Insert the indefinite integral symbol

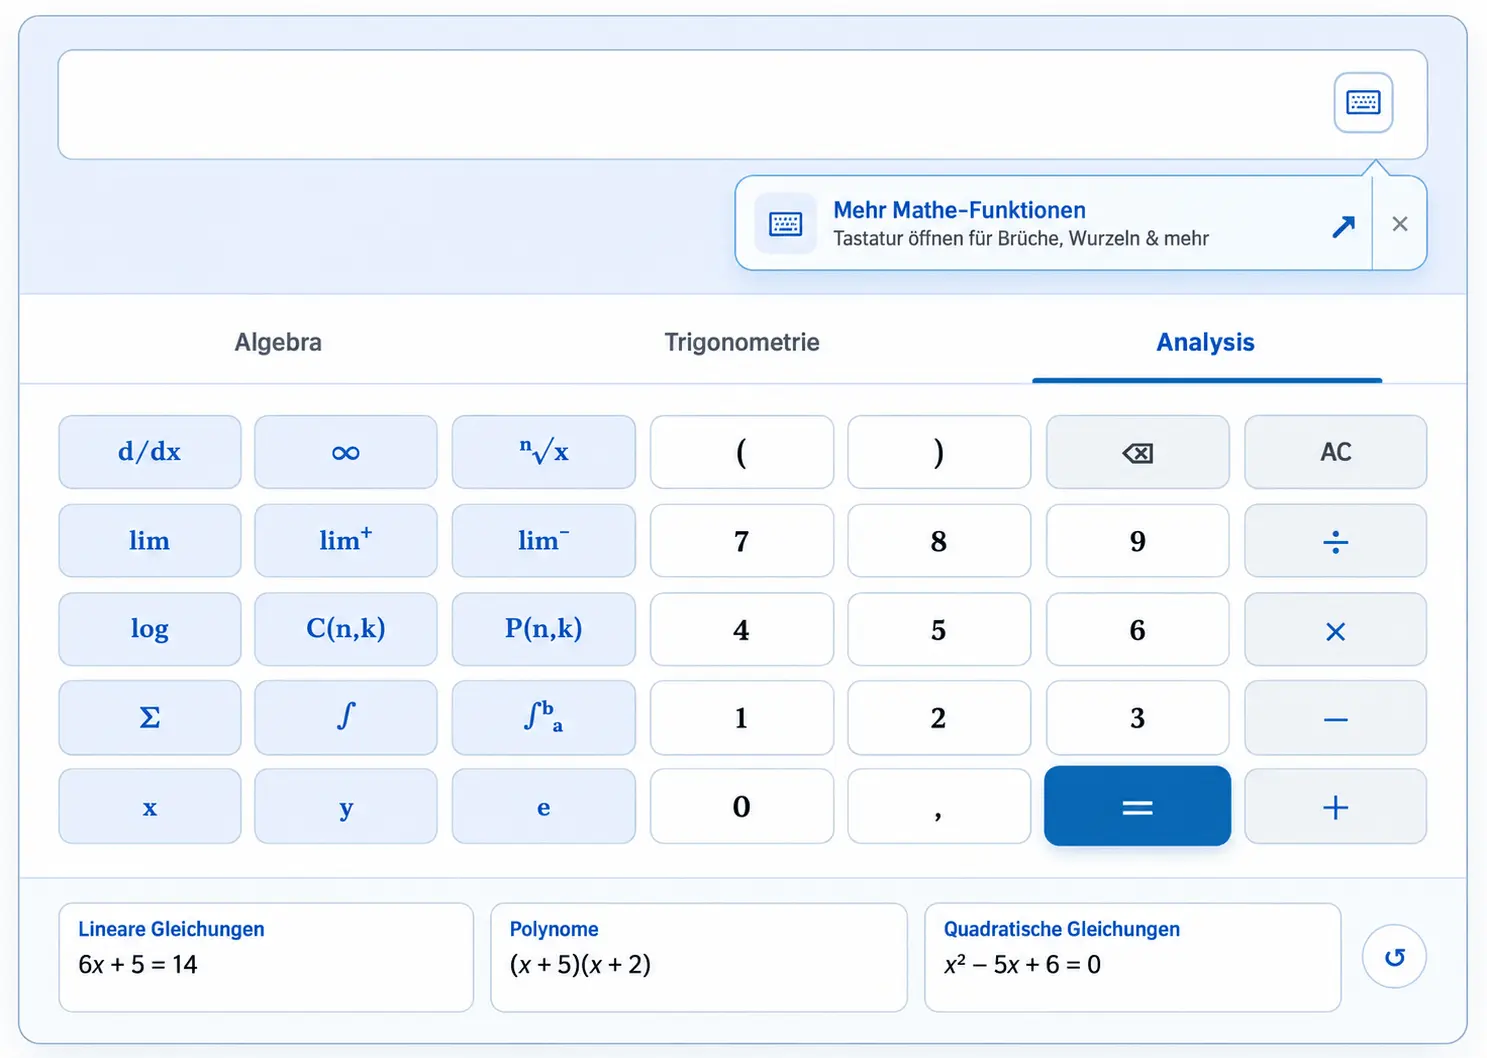[x=346, y=718]
